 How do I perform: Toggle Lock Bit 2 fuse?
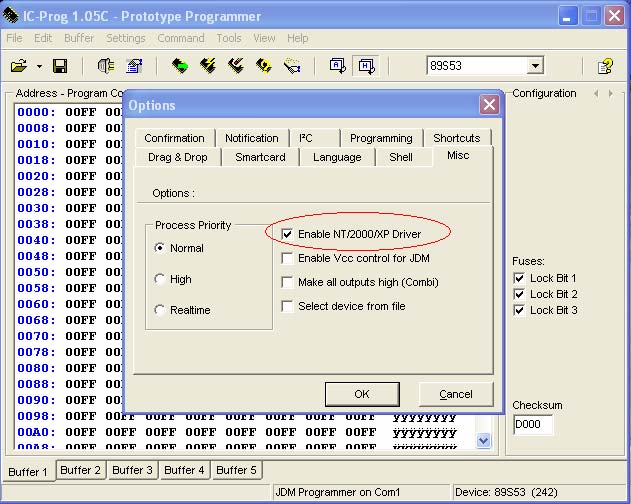519,294
